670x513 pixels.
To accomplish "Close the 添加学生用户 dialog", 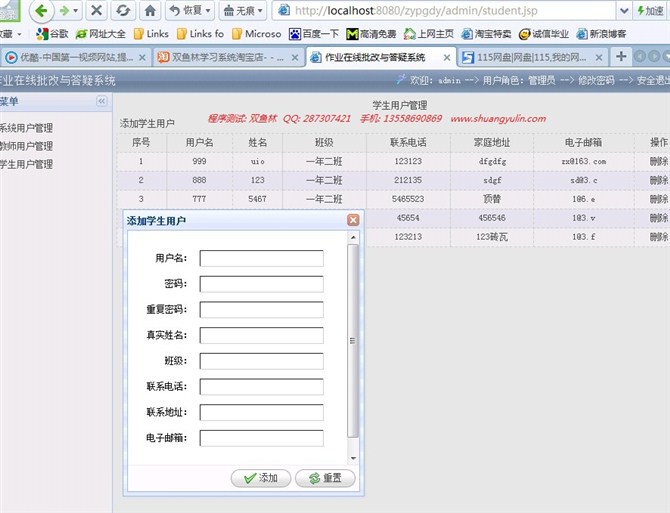I will (x=353, y=220).
